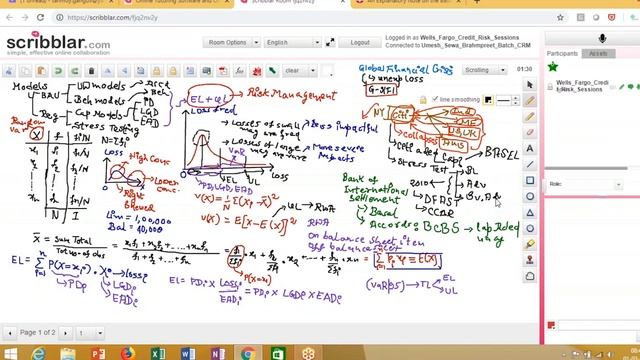
Task: Click the Logout button
Action: pos(360,42)
